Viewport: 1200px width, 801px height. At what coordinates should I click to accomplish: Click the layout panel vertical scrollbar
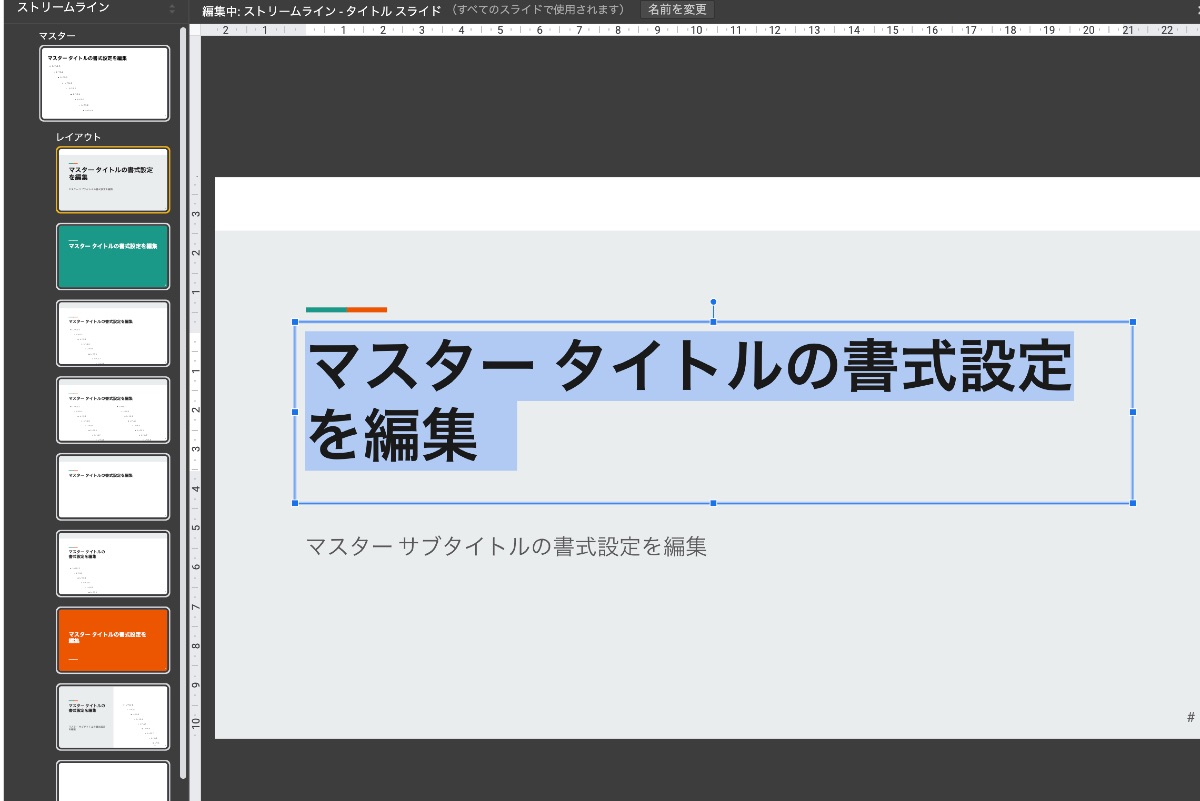(x=183, y=400)
